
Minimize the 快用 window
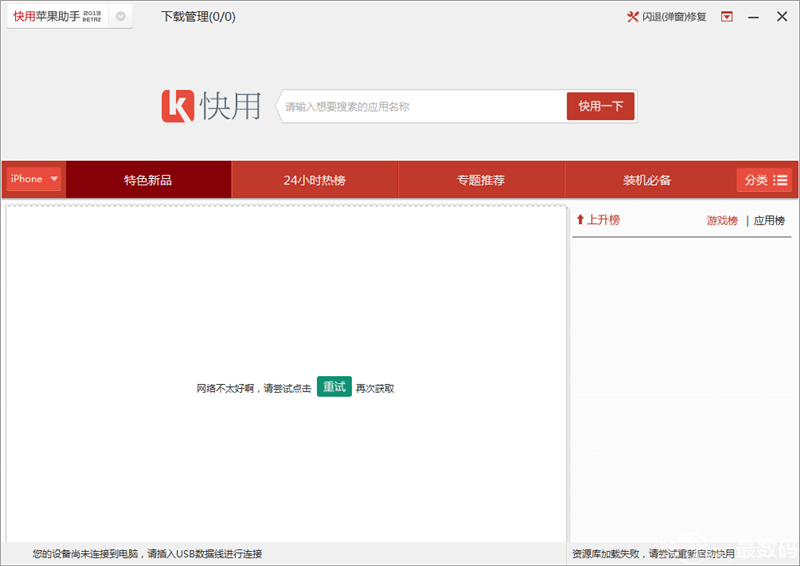(754, 17)
